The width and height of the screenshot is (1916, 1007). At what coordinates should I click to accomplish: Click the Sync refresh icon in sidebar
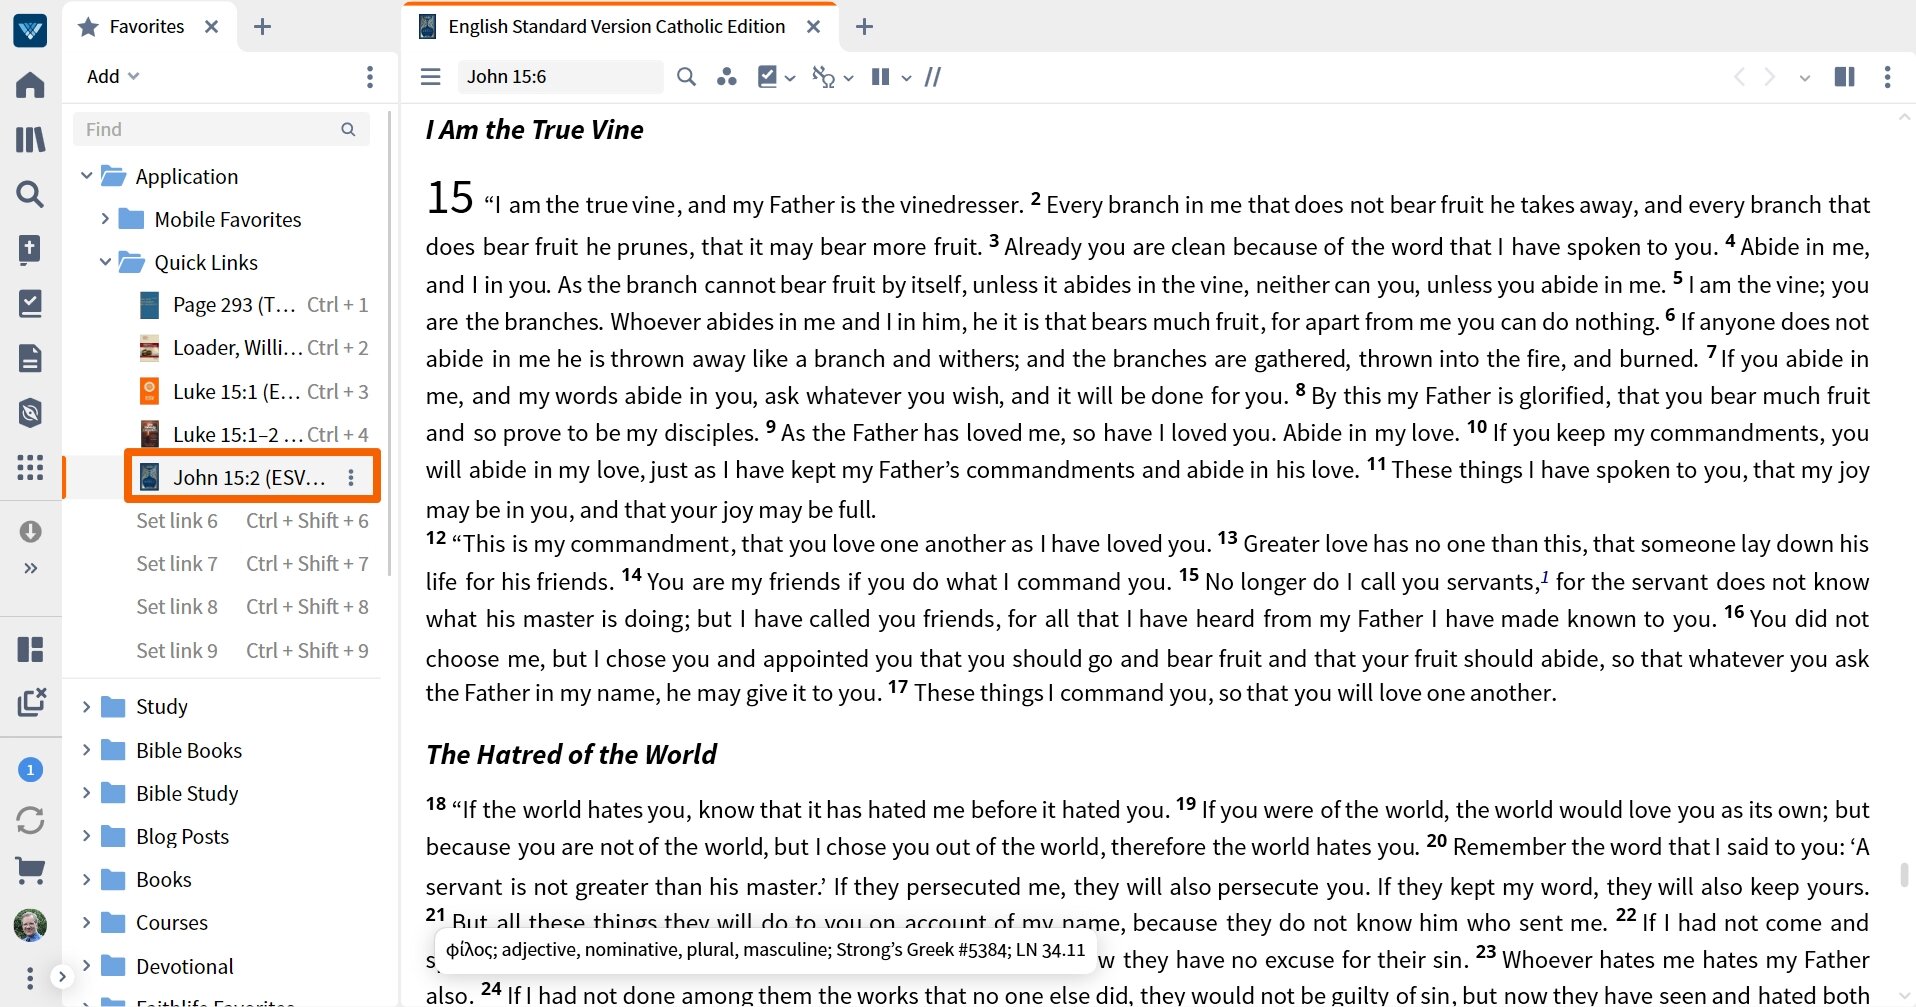[30, 821]
